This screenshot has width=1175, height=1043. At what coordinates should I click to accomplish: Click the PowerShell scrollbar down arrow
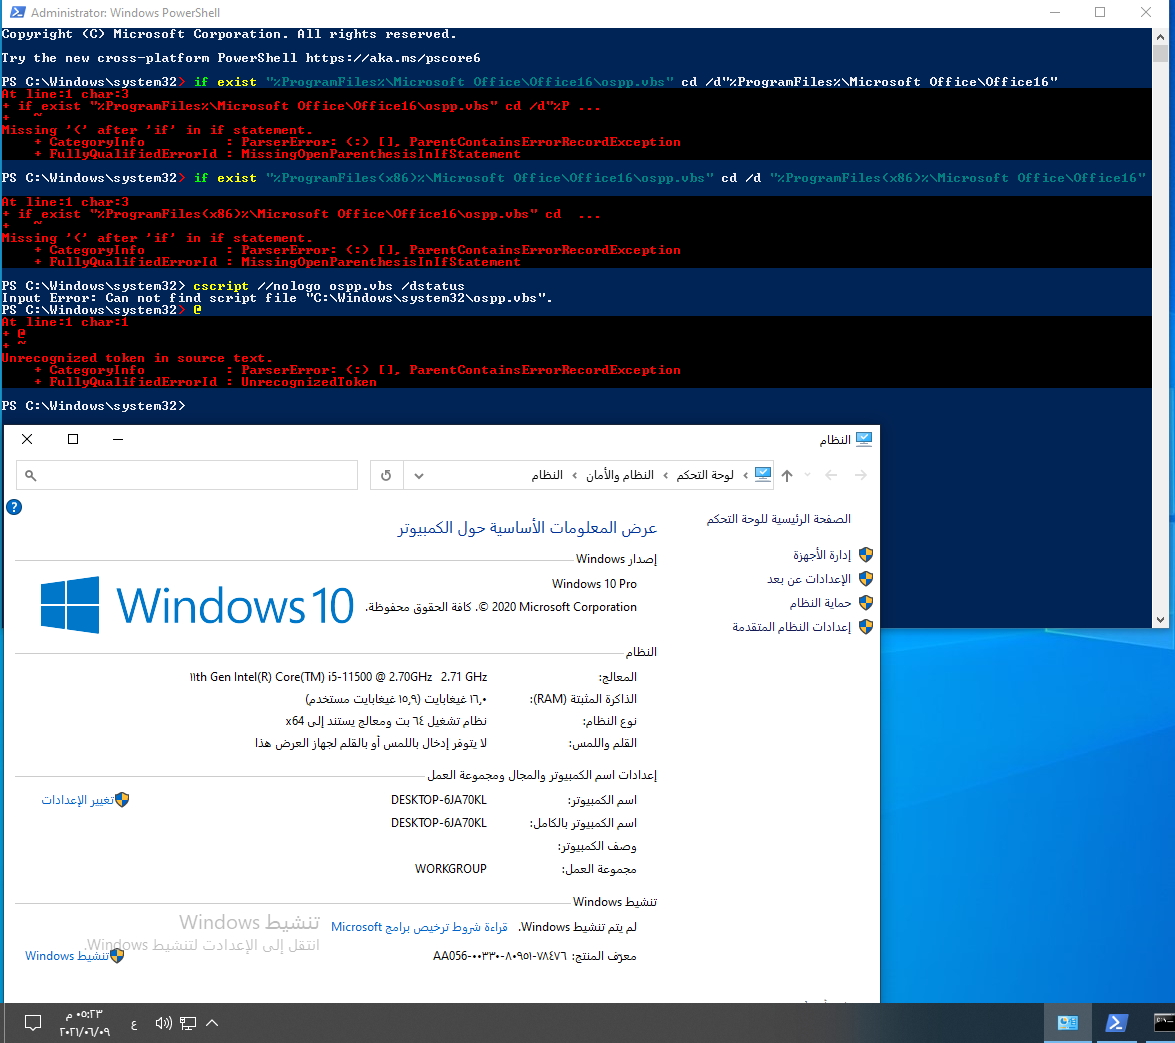pyautogui.click(x=1160, y=620)
